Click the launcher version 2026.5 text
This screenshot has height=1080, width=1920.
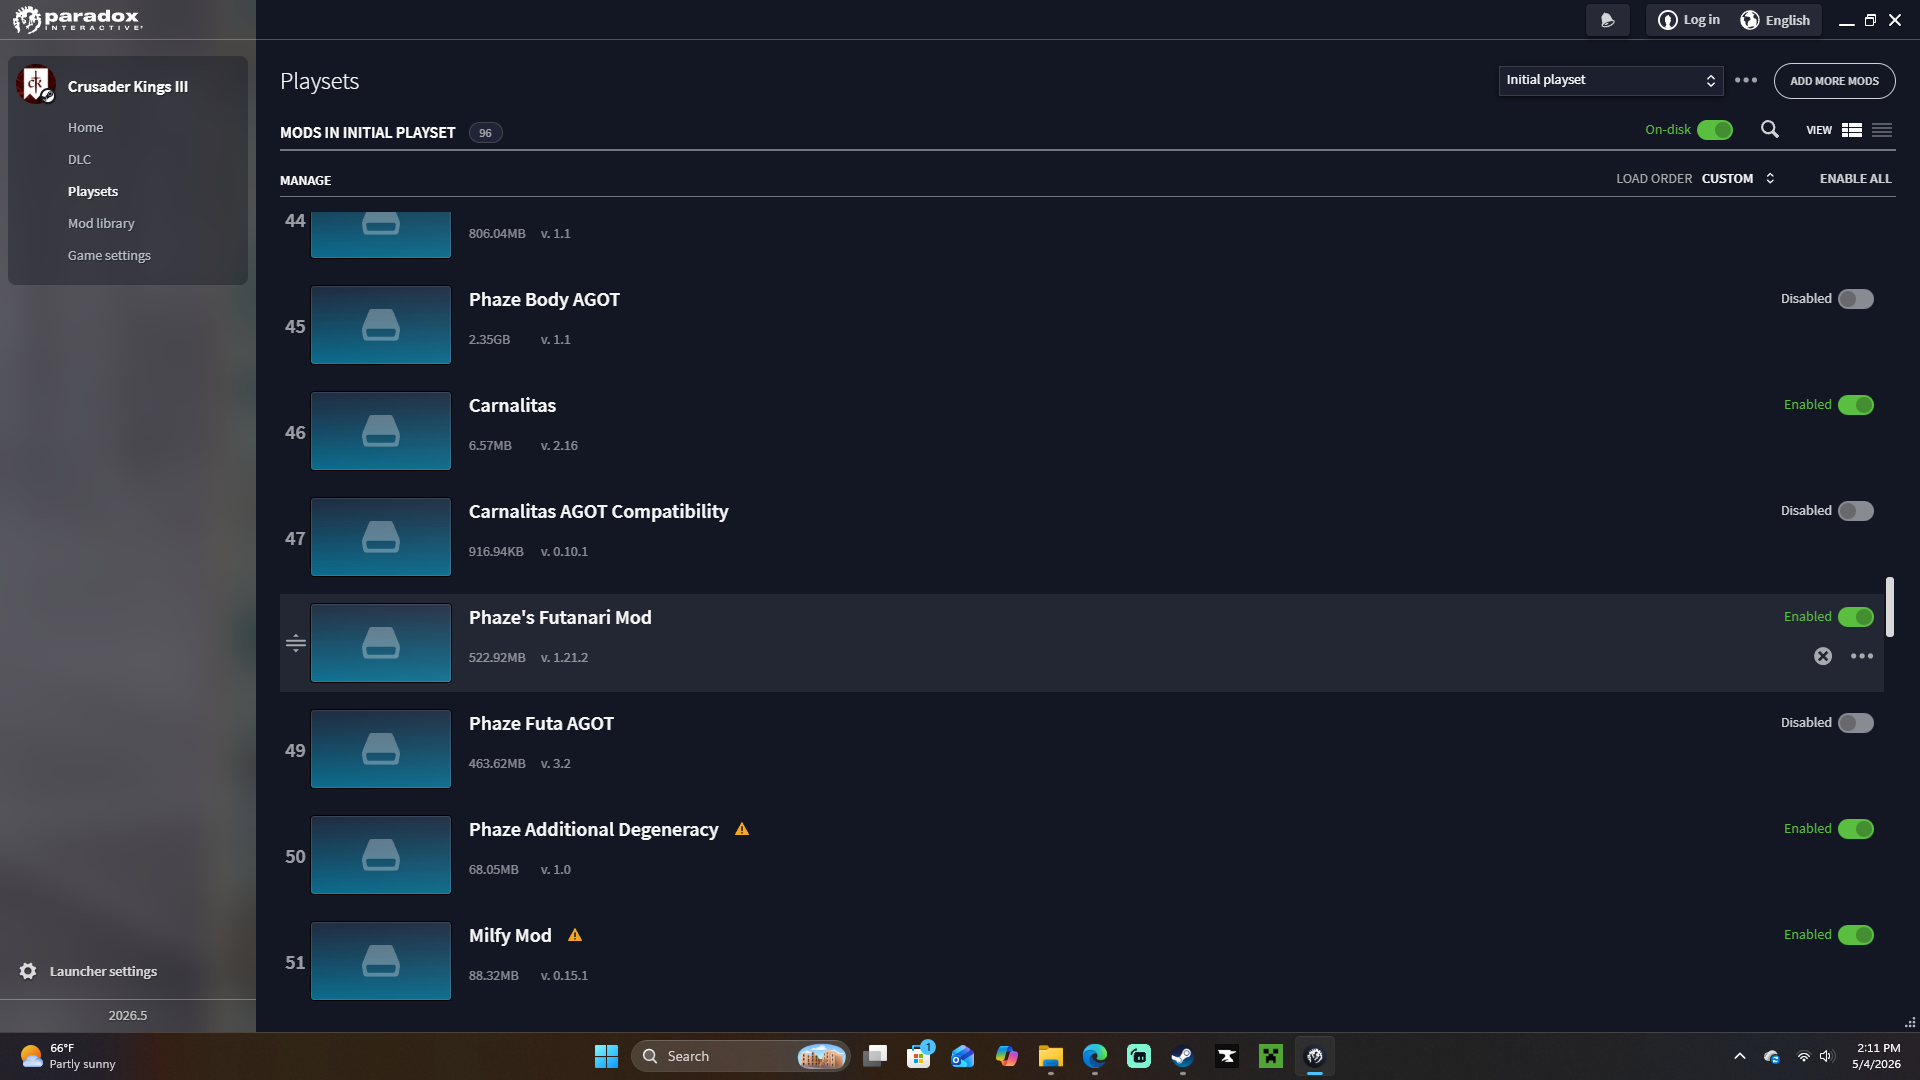point(128,1015)
